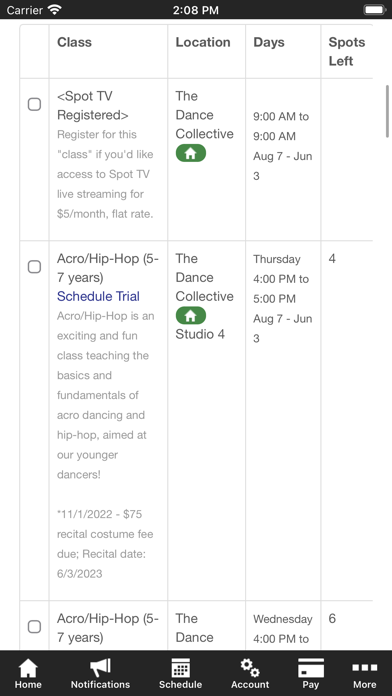
Task: Select Wednesday Acro/Hip-Hop class checkbox
Action: click(x=34, y=627)
